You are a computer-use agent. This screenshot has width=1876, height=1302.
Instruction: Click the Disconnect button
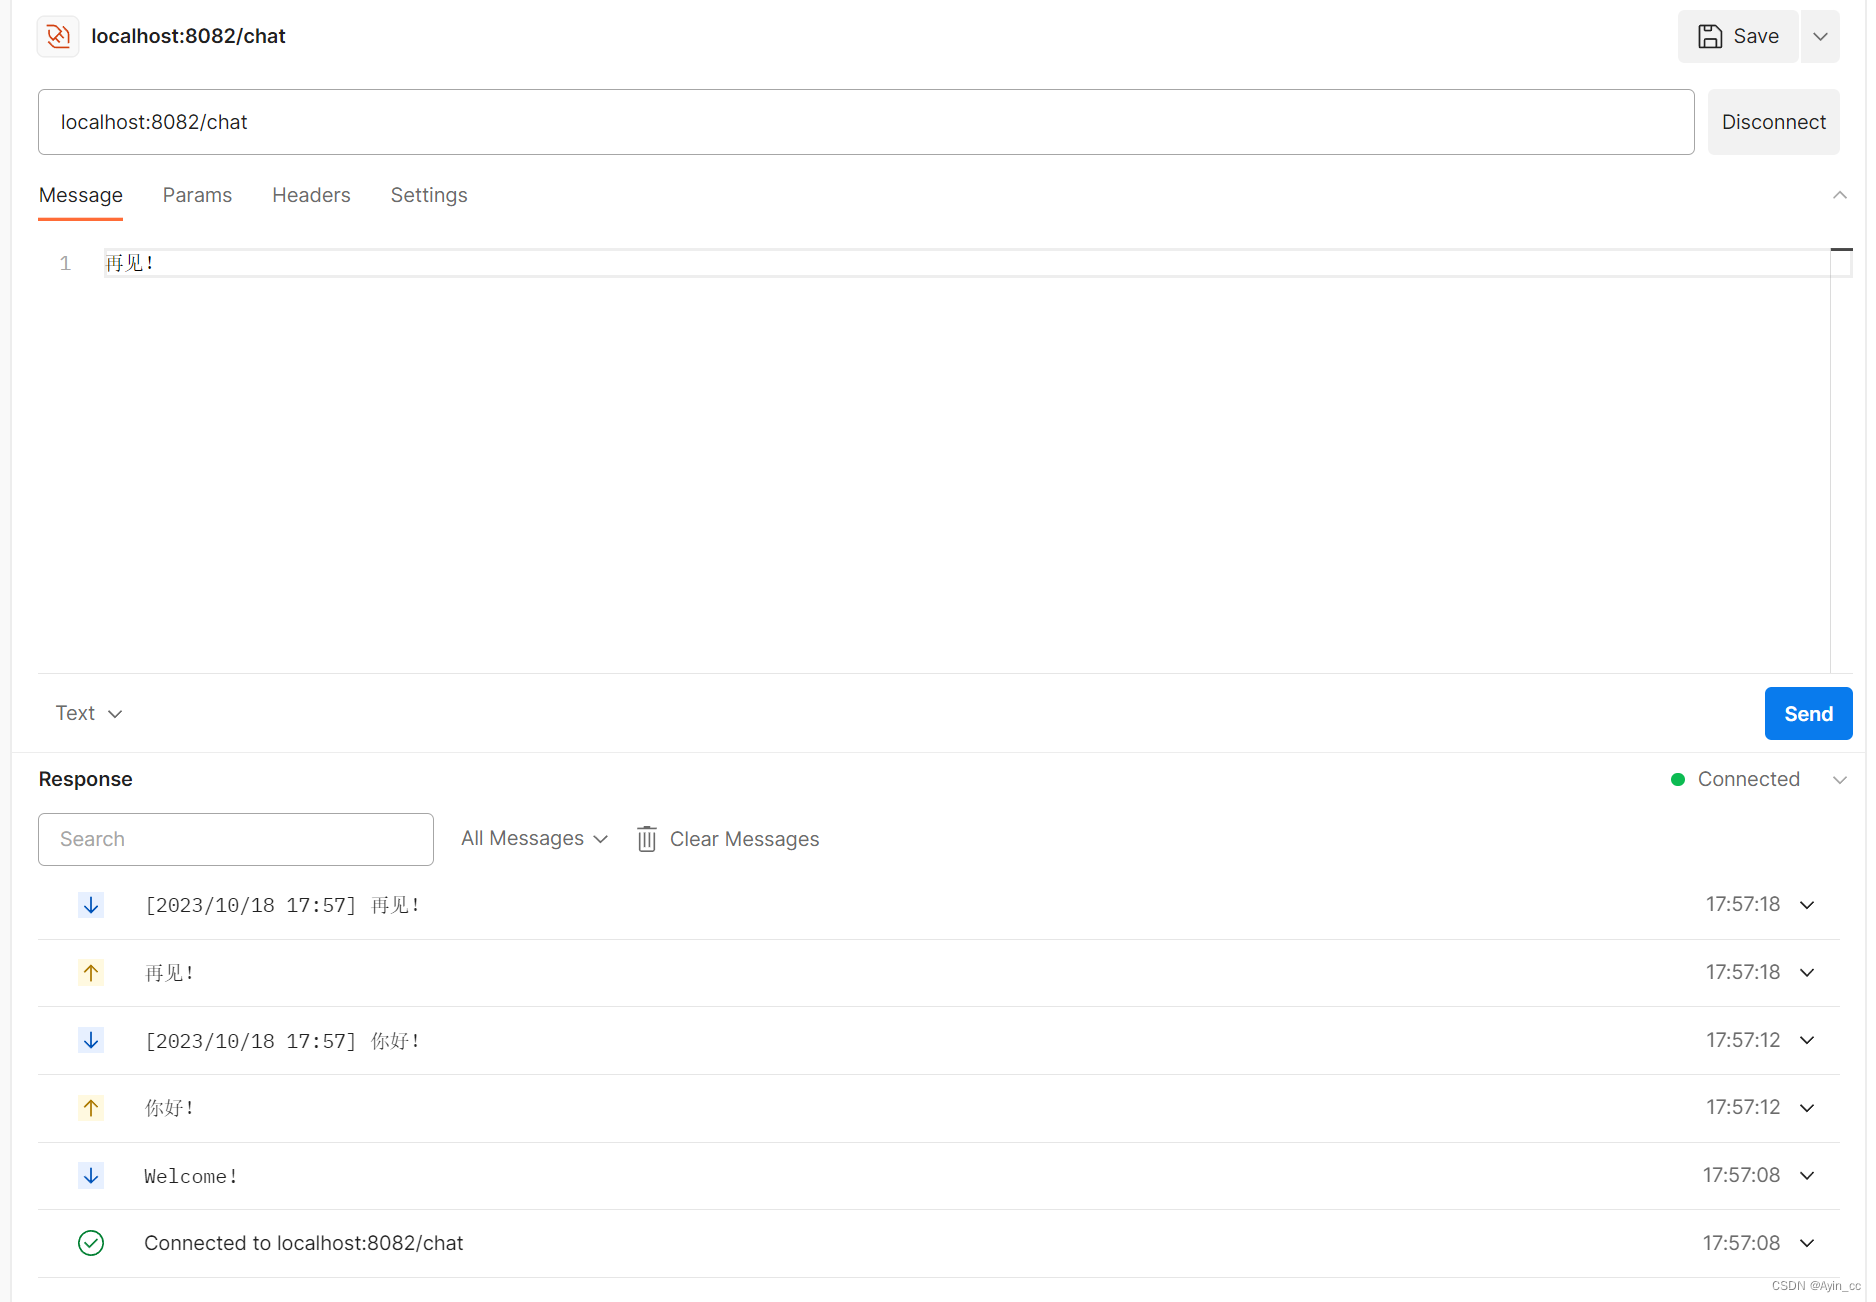pos(1773,121)
